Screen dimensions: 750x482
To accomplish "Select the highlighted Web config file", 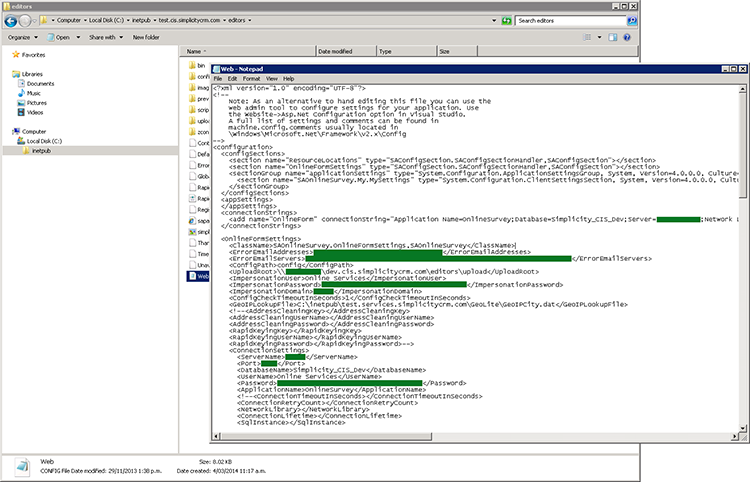I will [198, 276].
